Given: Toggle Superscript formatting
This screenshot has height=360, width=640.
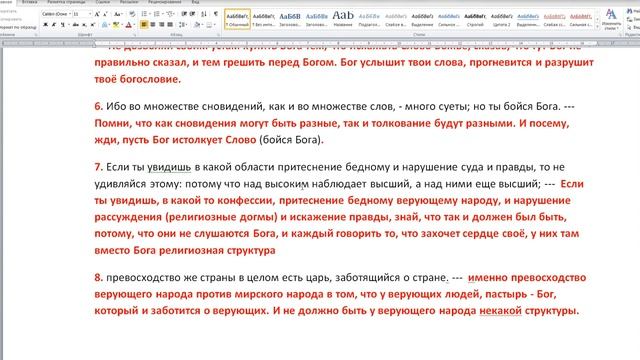Looking at the screenshot, I should pyautogui.click(x=93, y=25).
